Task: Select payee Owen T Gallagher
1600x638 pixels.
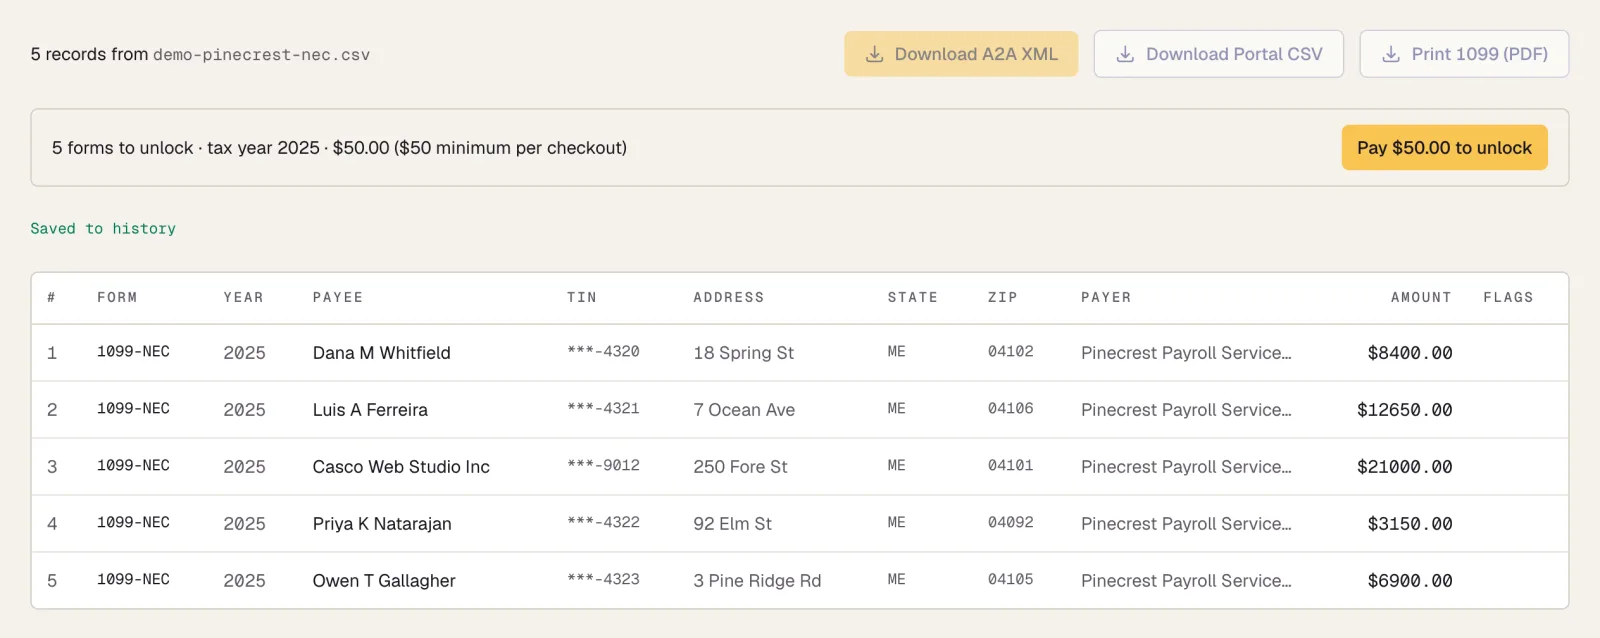Action: click(384, 581)
